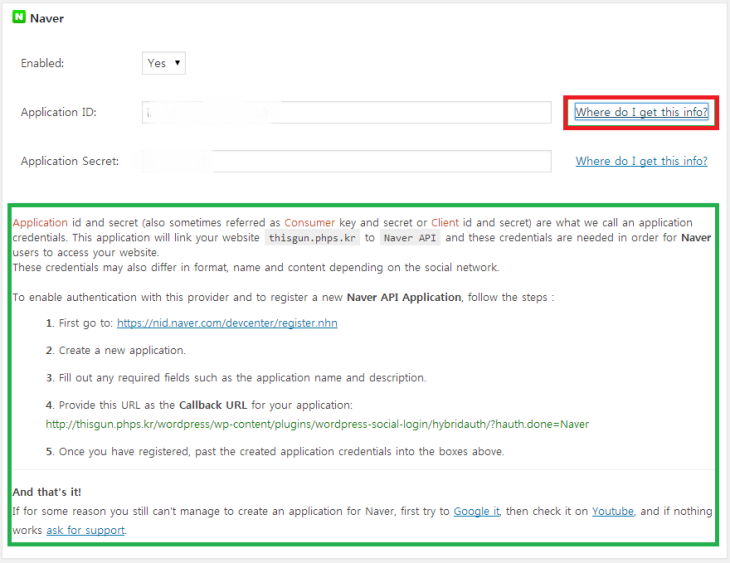Click the bold 'Callback URL' text in step 4
This screenshot has height=563, width=730.
pyautogui.click(x=213, y=405)
